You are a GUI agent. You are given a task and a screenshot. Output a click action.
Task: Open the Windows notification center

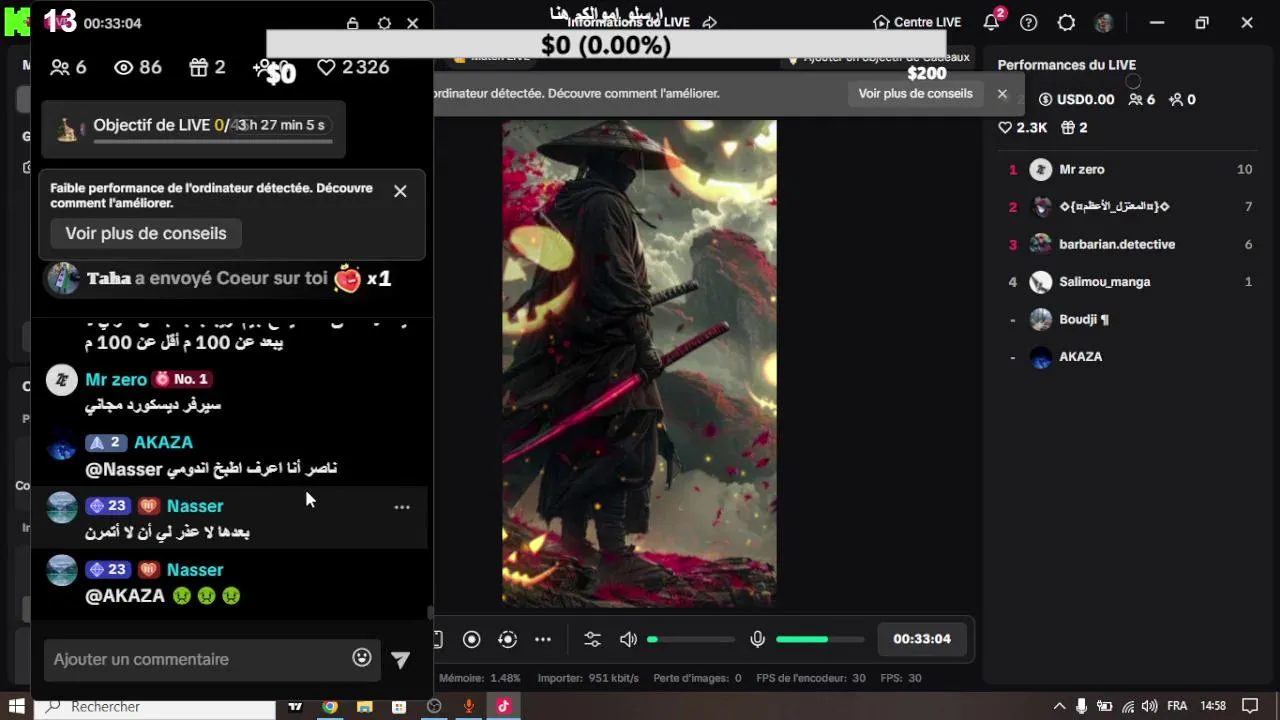click(x=1249, y=706)
